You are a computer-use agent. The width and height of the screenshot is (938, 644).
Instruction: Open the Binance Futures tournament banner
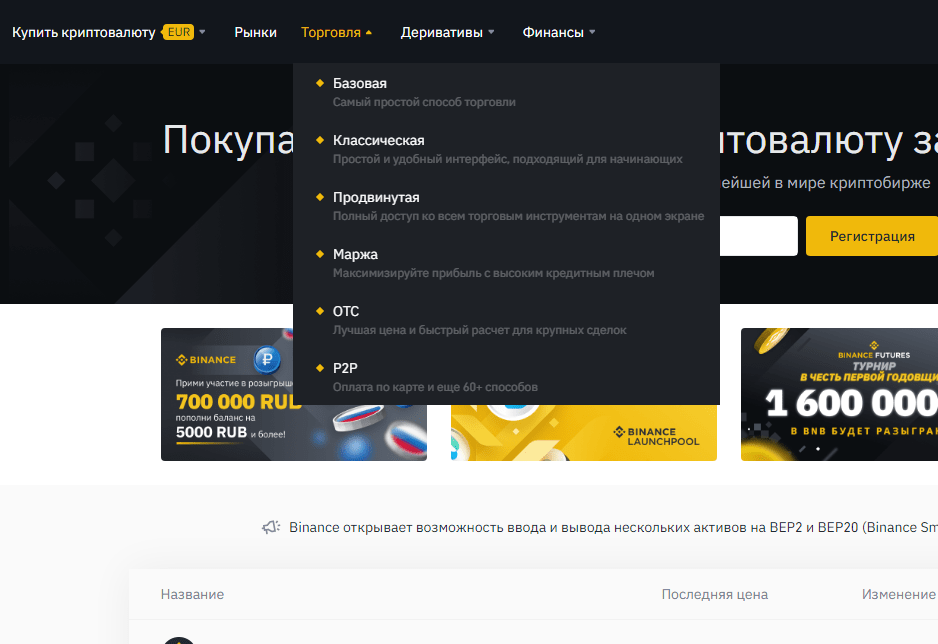(839, 395)
